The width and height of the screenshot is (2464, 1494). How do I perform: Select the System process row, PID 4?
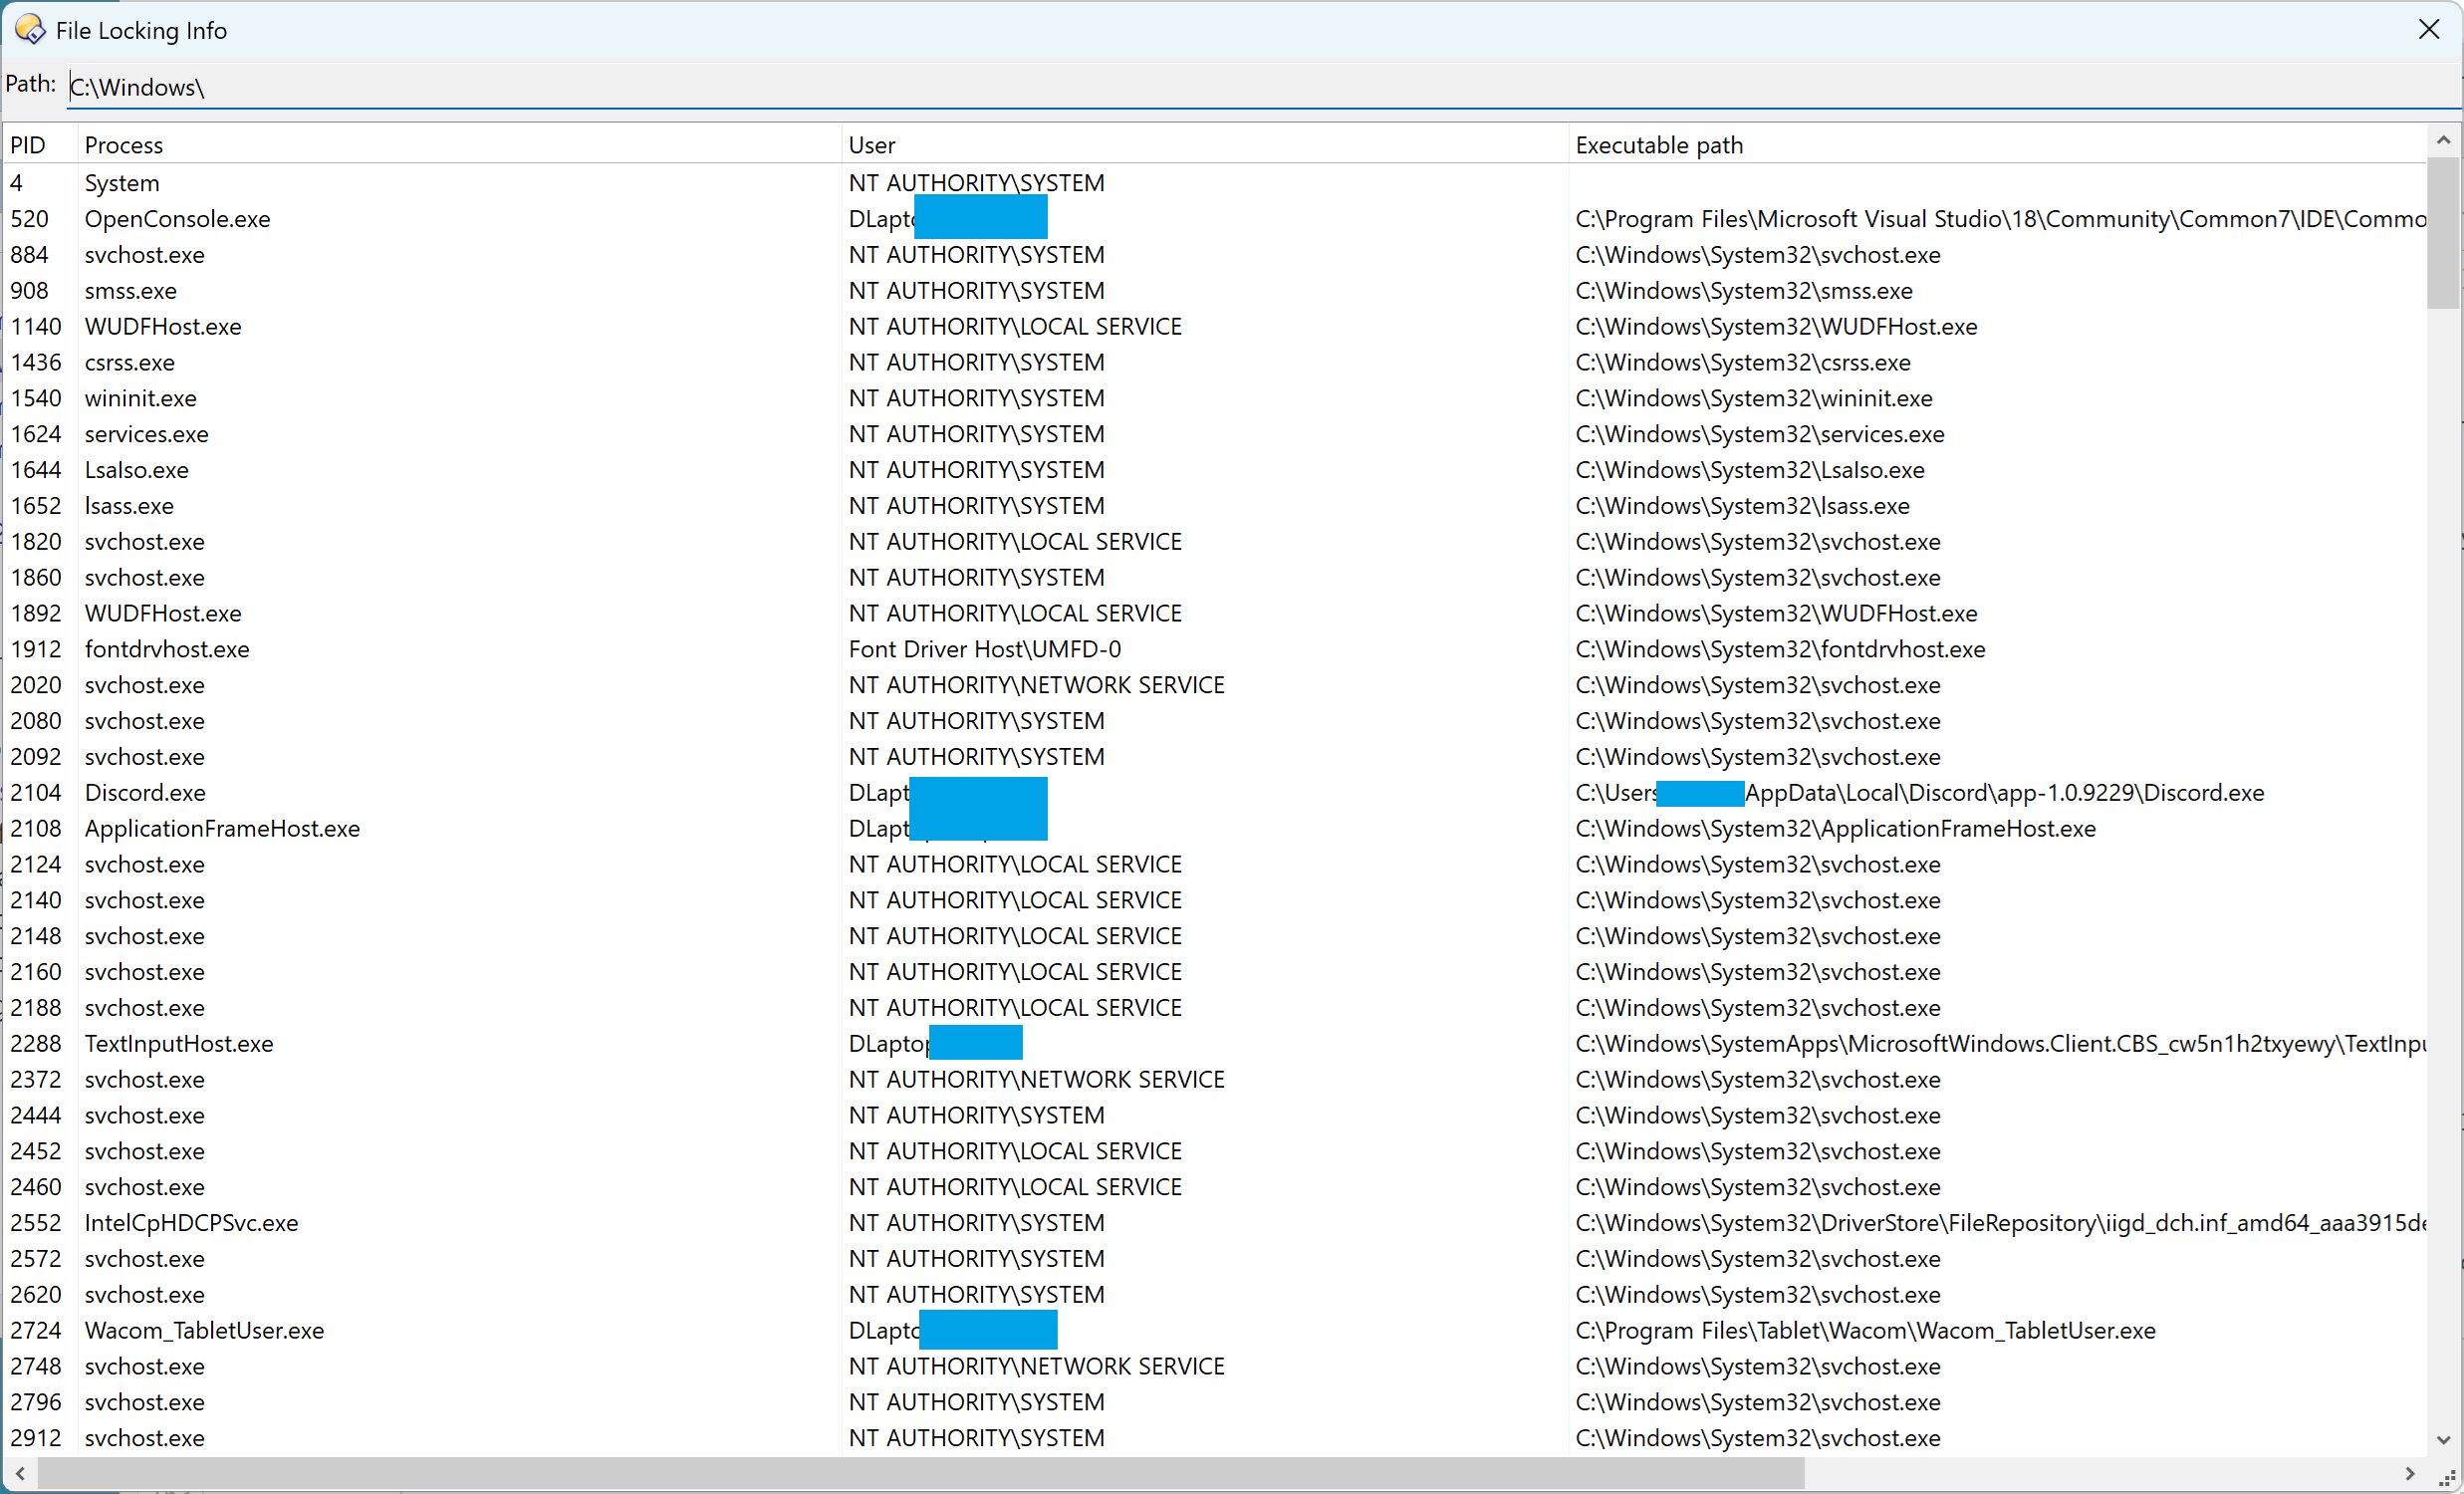[x=1215, y=183]
